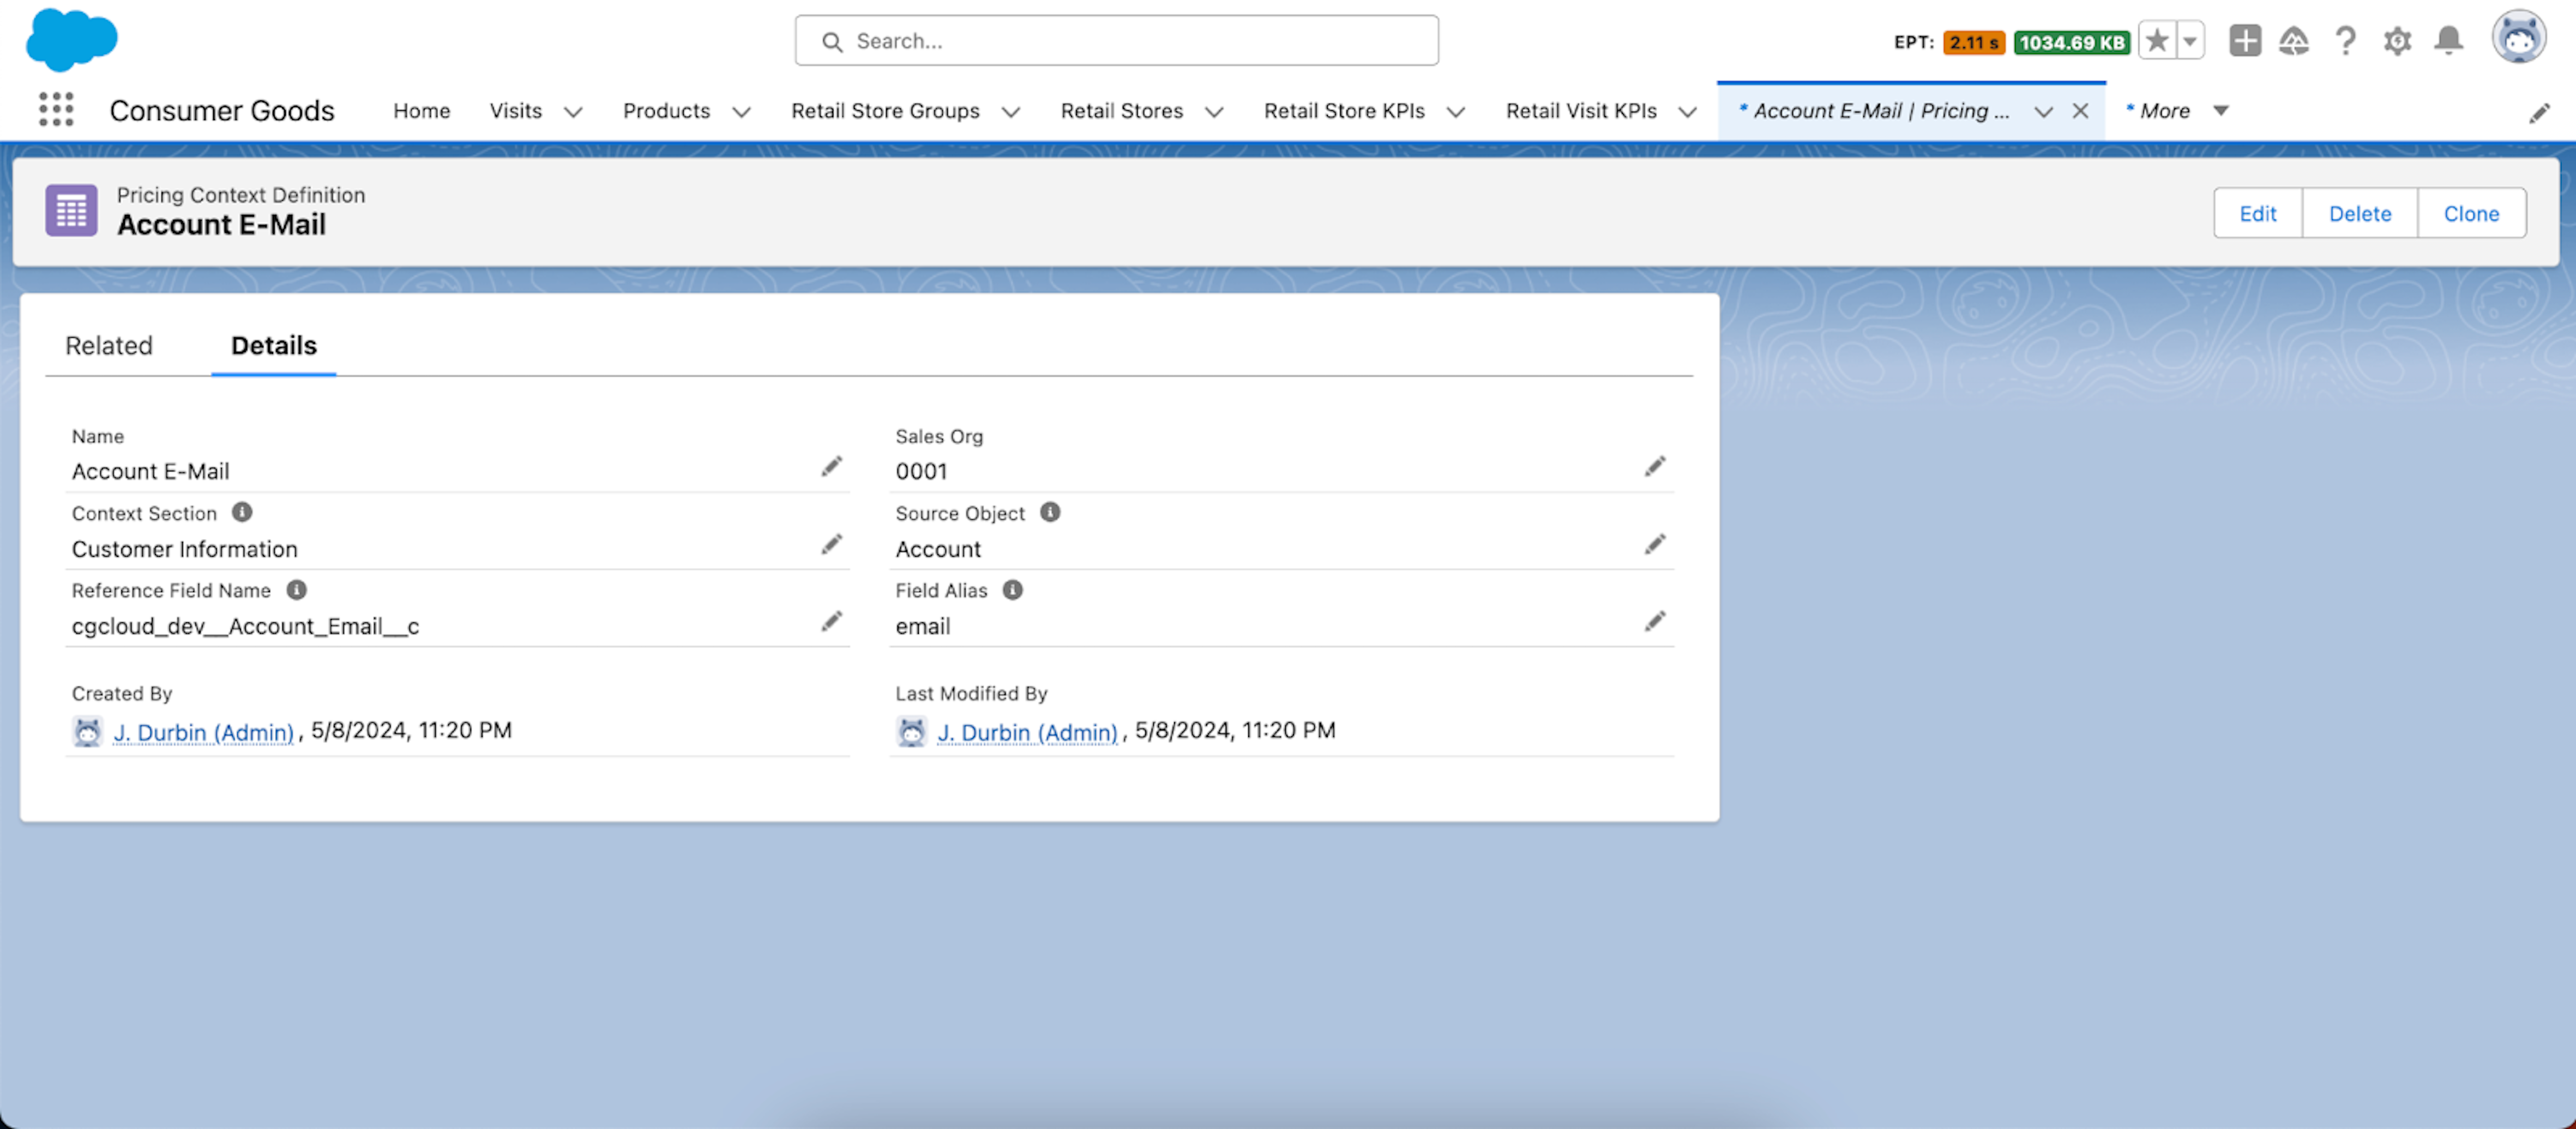Show Reference Field Name info icon
Viewport: 2576px width, 1129px height.
(x=297, y=590)
